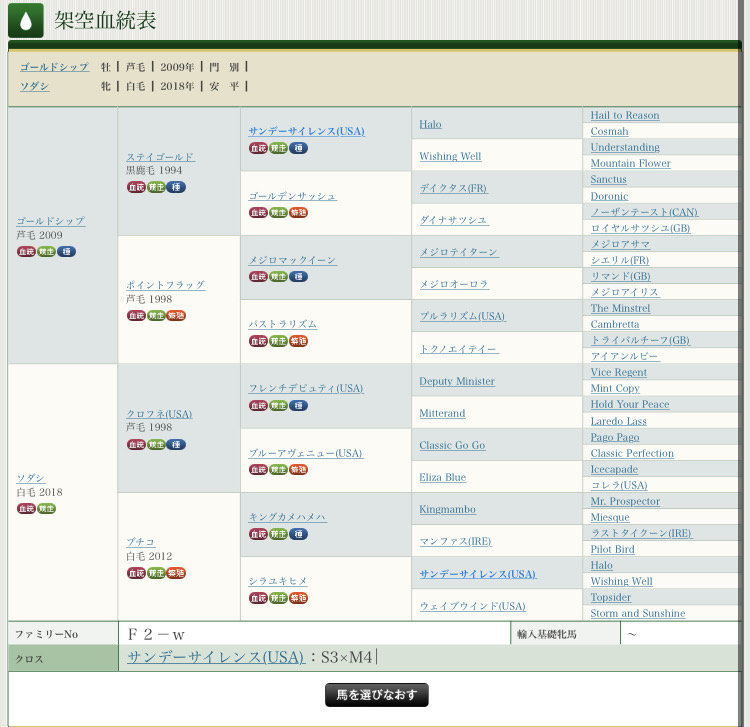Click the 繁殖 badge under シラユキヒメ

[298, 598]
